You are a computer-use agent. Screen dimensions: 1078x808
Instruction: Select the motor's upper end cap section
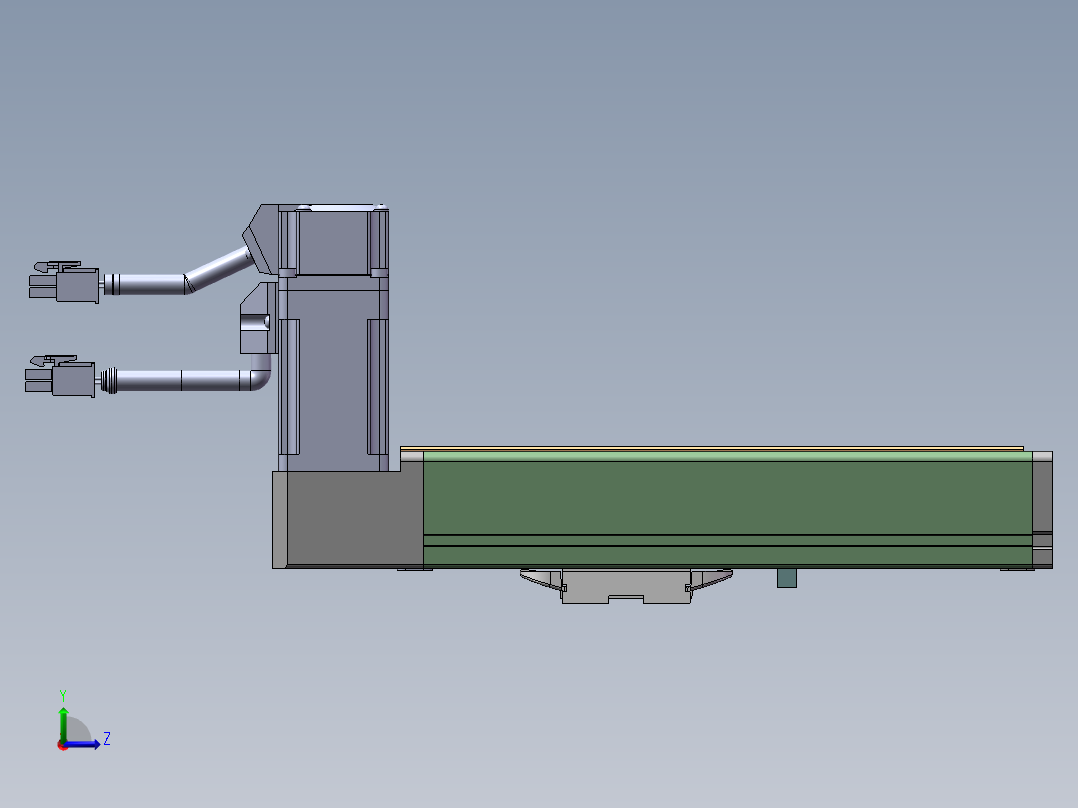[333, 242]
